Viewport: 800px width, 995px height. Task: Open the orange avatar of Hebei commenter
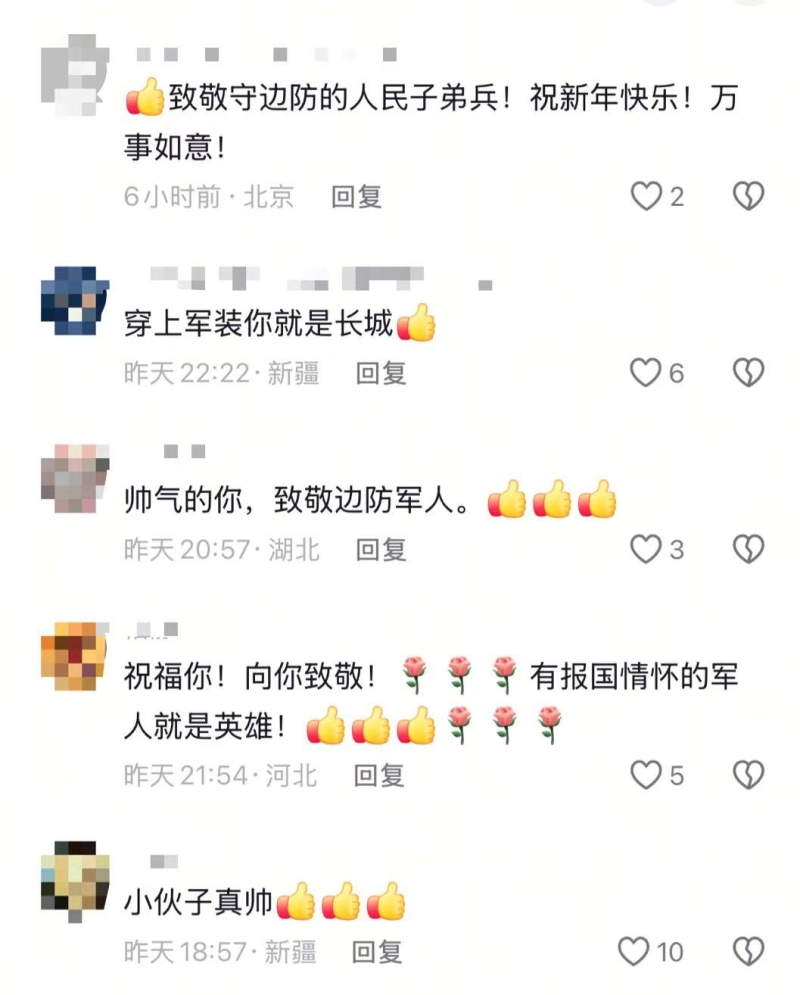[x=75, y=656]
